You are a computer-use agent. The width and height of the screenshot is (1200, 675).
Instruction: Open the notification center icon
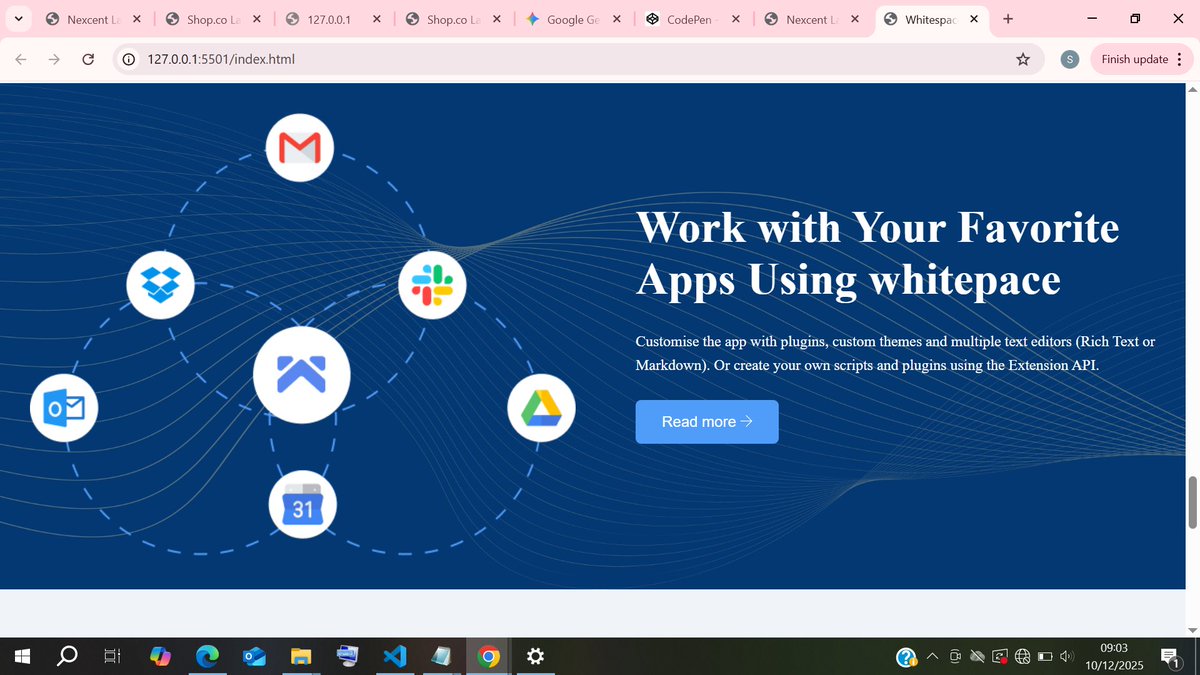[x=1170, y=657]
